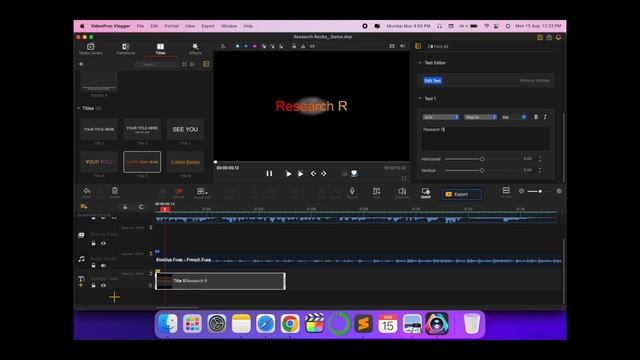Toggle the timeline header lock icon

[125, 207]
